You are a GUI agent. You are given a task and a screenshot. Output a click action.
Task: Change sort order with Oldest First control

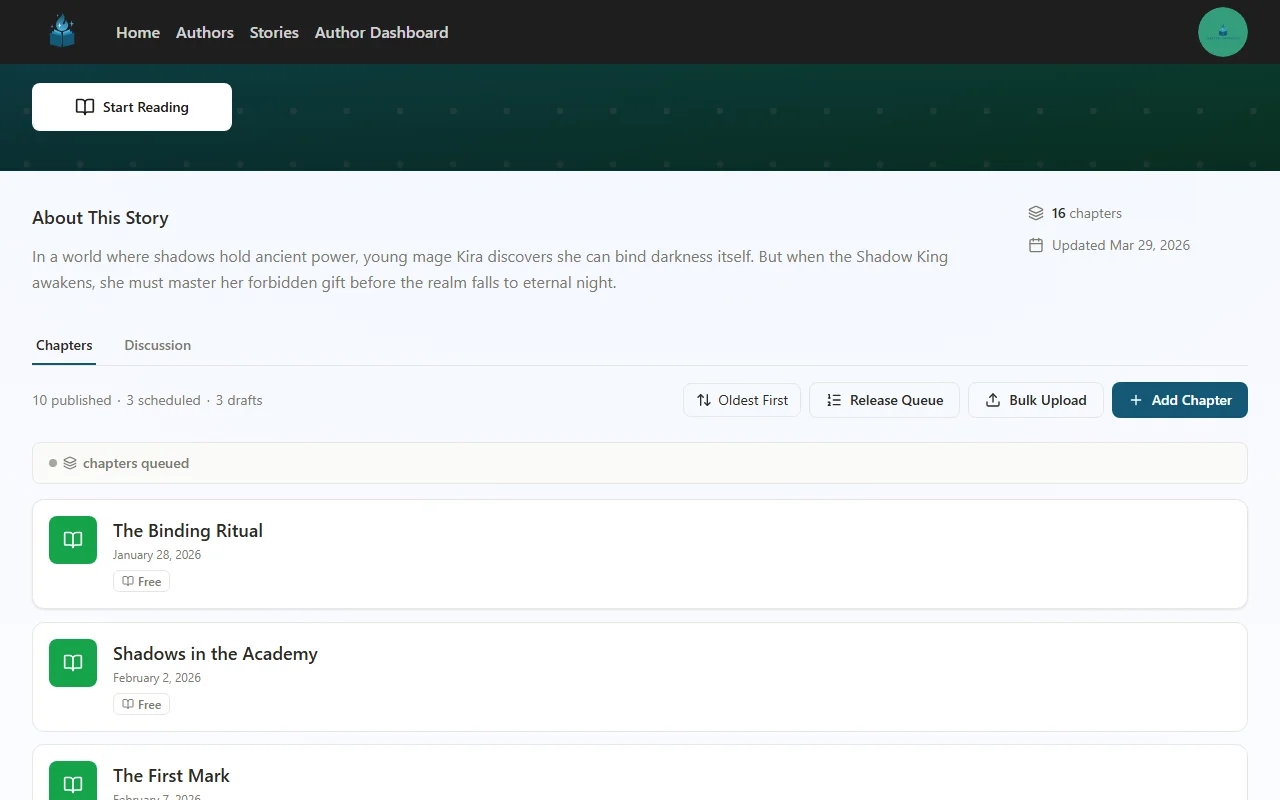pos(742,400)
